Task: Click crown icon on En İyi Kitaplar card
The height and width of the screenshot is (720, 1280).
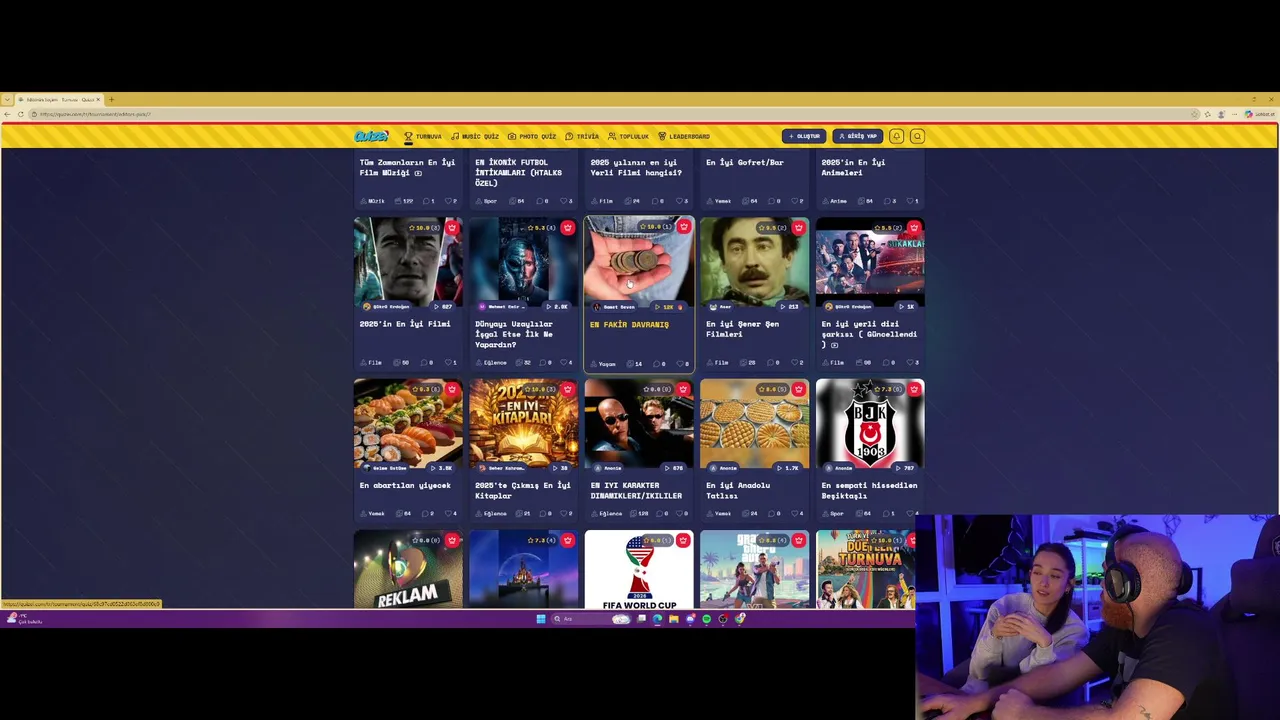Action: pos(567,389)
